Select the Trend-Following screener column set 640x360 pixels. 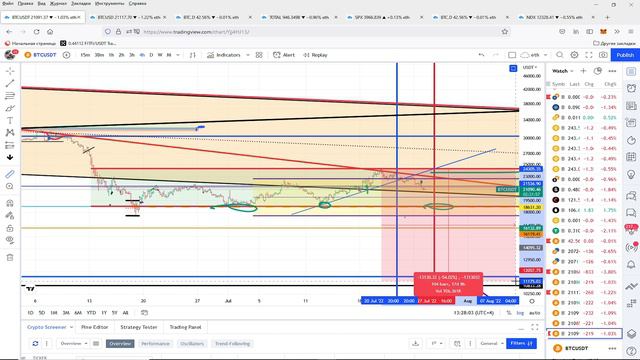(x=232, y=343)
